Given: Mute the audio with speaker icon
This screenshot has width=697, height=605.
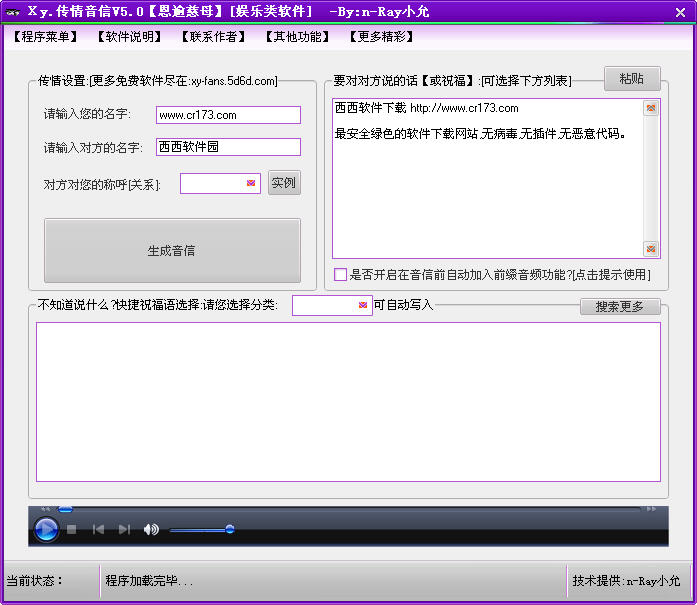Looking at the screenshot, I should click(x=151, y=529).
